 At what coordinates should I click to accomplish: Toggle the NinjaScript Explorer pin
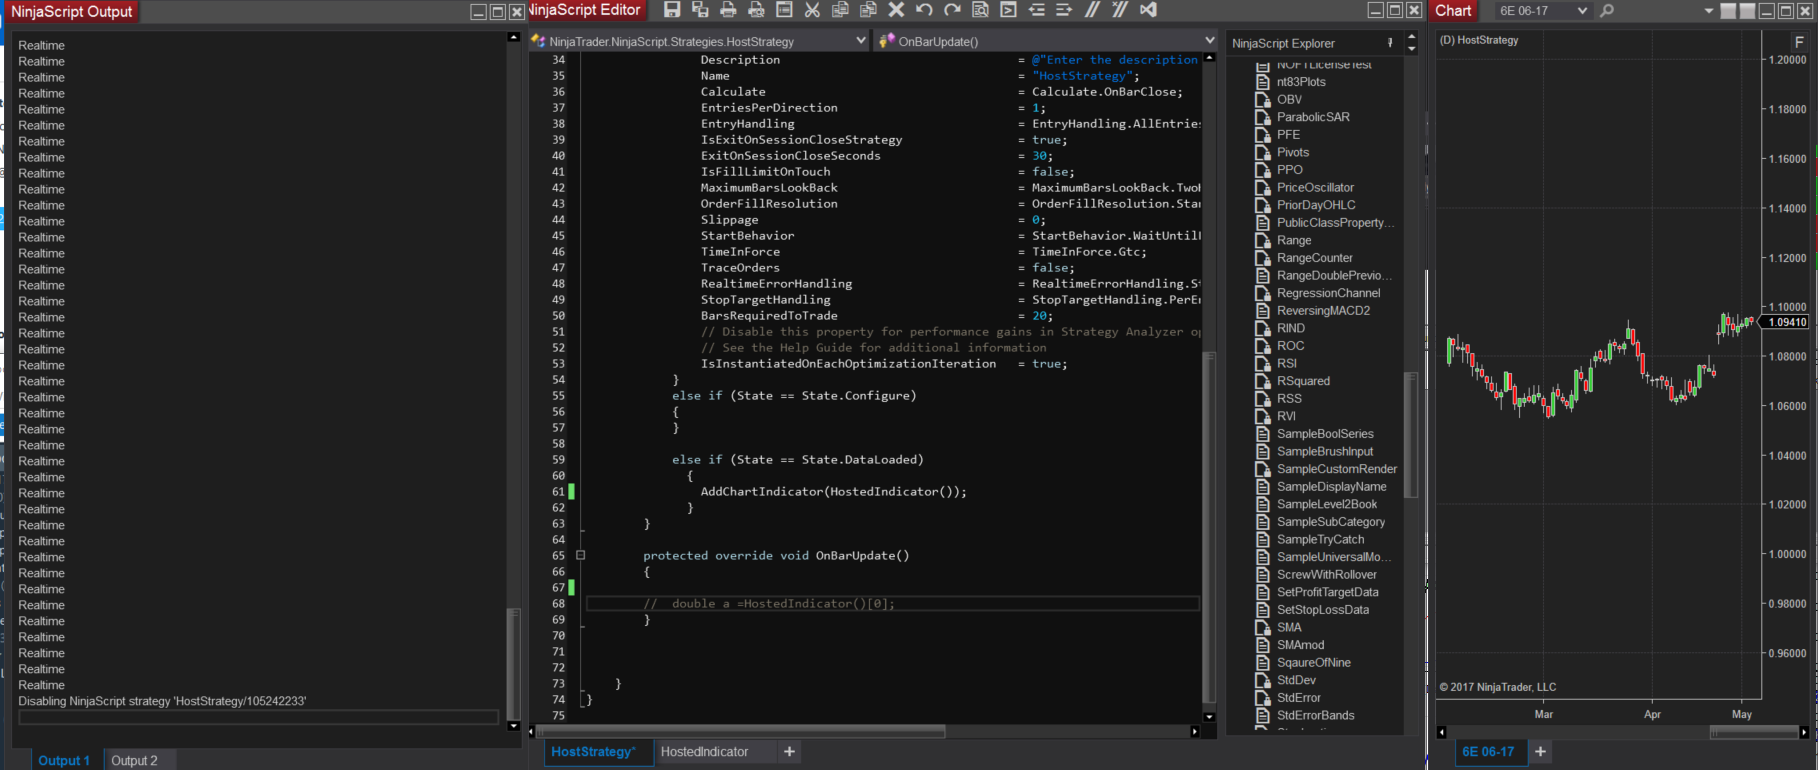pos(1390,43)
